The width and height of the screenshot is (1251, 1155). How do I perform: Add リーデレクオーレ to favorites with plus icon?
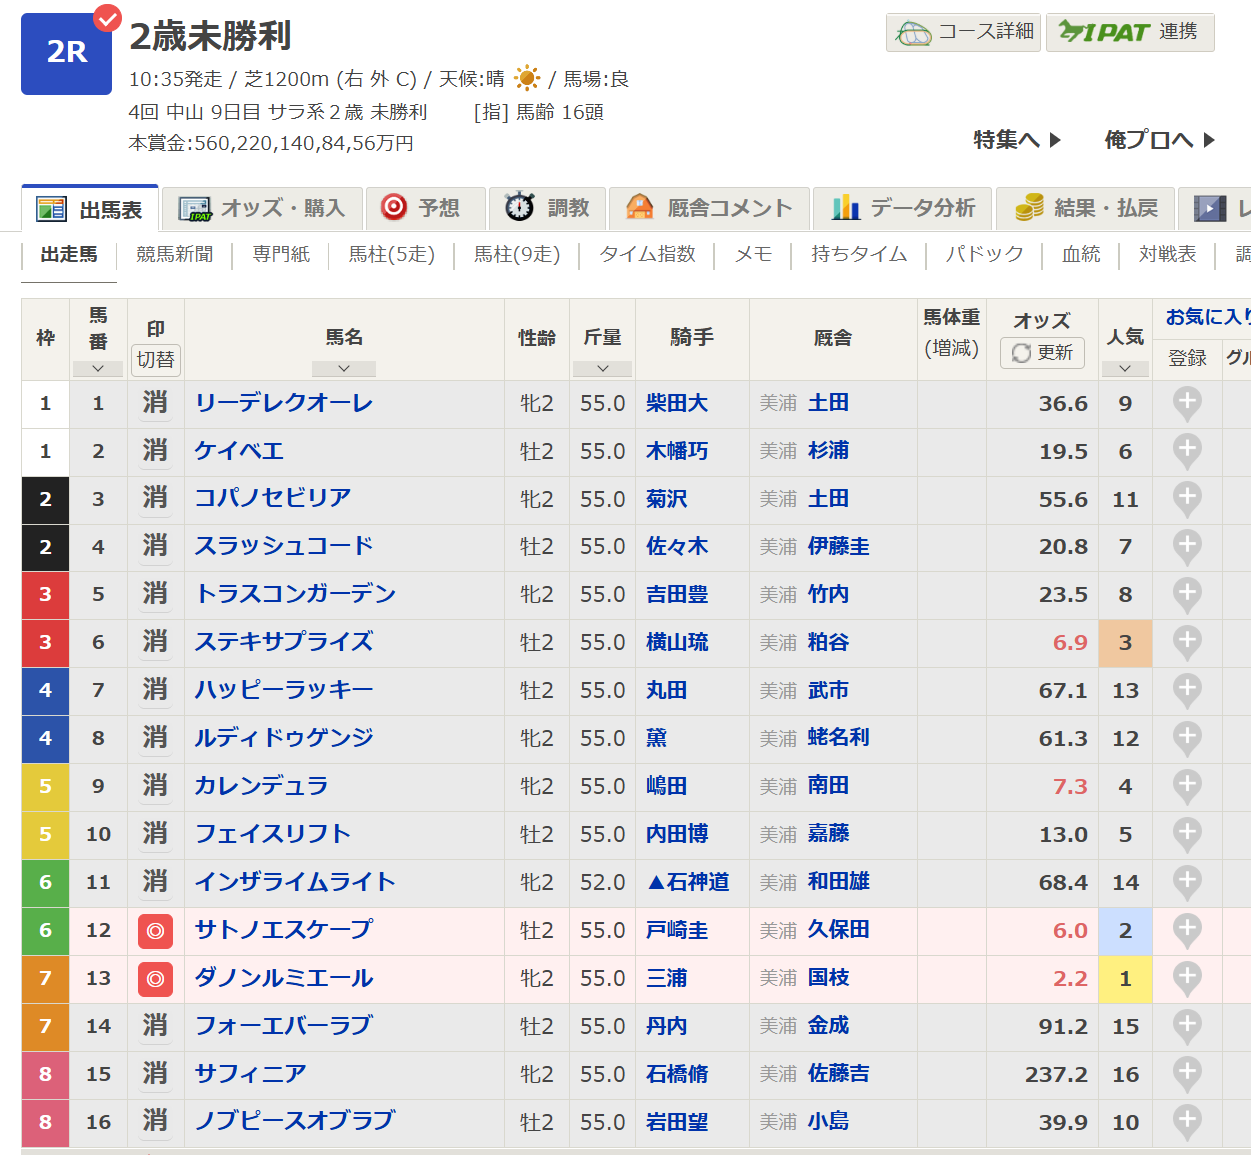(x=1186, y=403)
